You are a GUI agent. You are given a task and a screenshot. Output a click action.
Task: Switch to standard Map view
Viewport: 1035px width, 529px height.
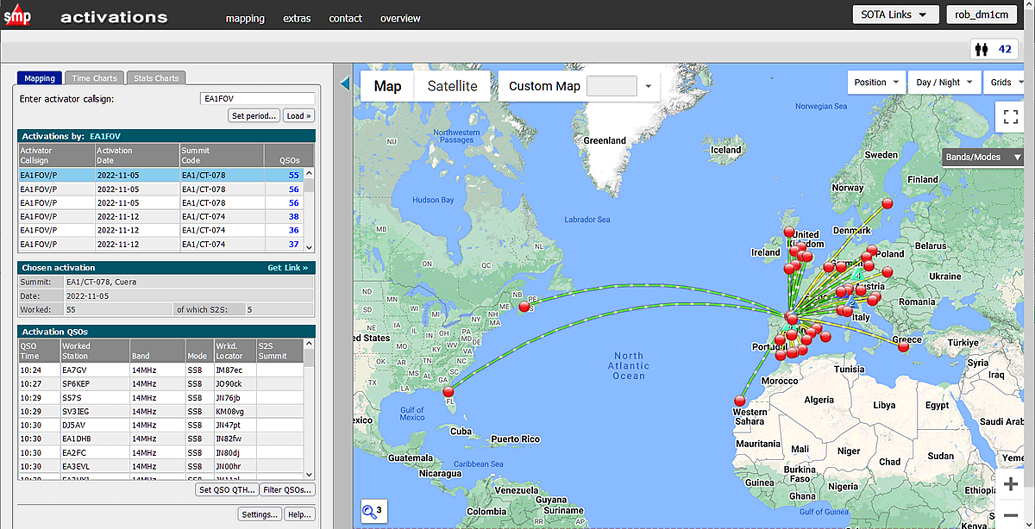coord(387,86)
